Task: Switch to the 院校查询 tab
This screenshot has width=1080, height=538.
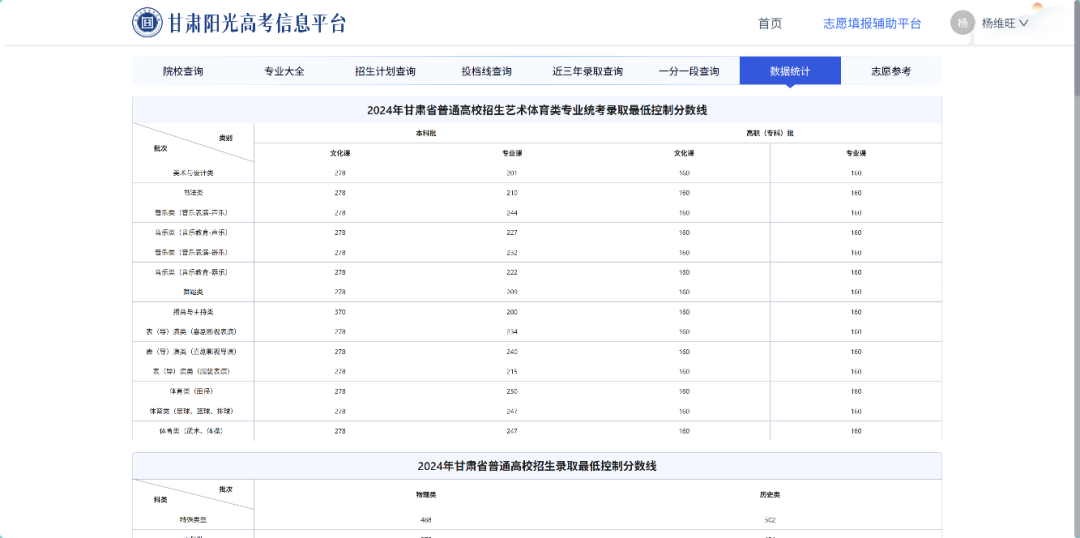Action: [183, 71]
